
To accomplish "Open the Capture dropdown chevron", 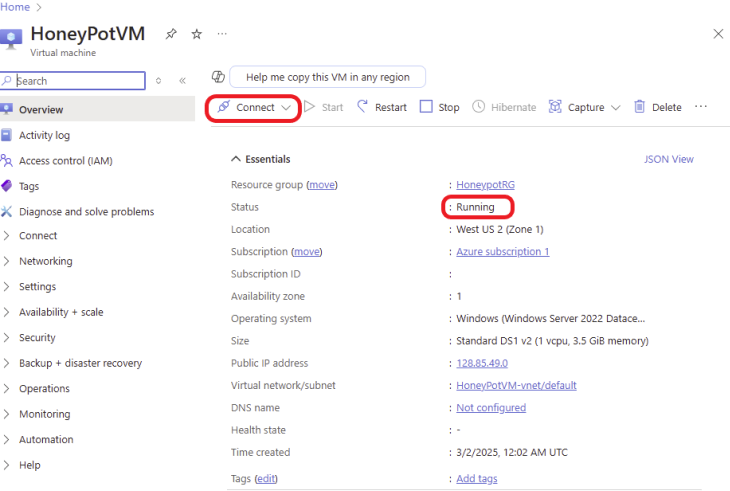I will 615,108.
